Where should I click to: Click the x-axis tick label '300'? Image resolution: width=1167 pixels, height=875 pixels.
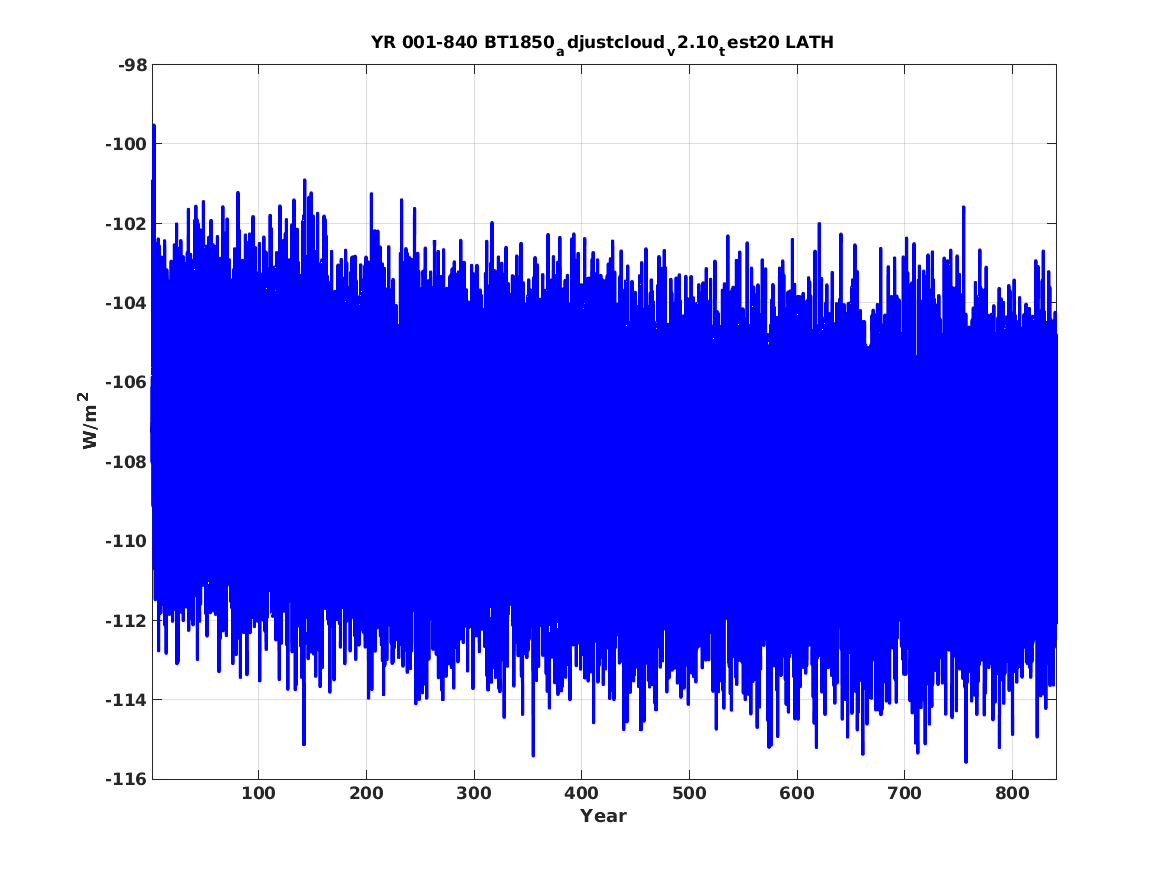click(474, 793)
